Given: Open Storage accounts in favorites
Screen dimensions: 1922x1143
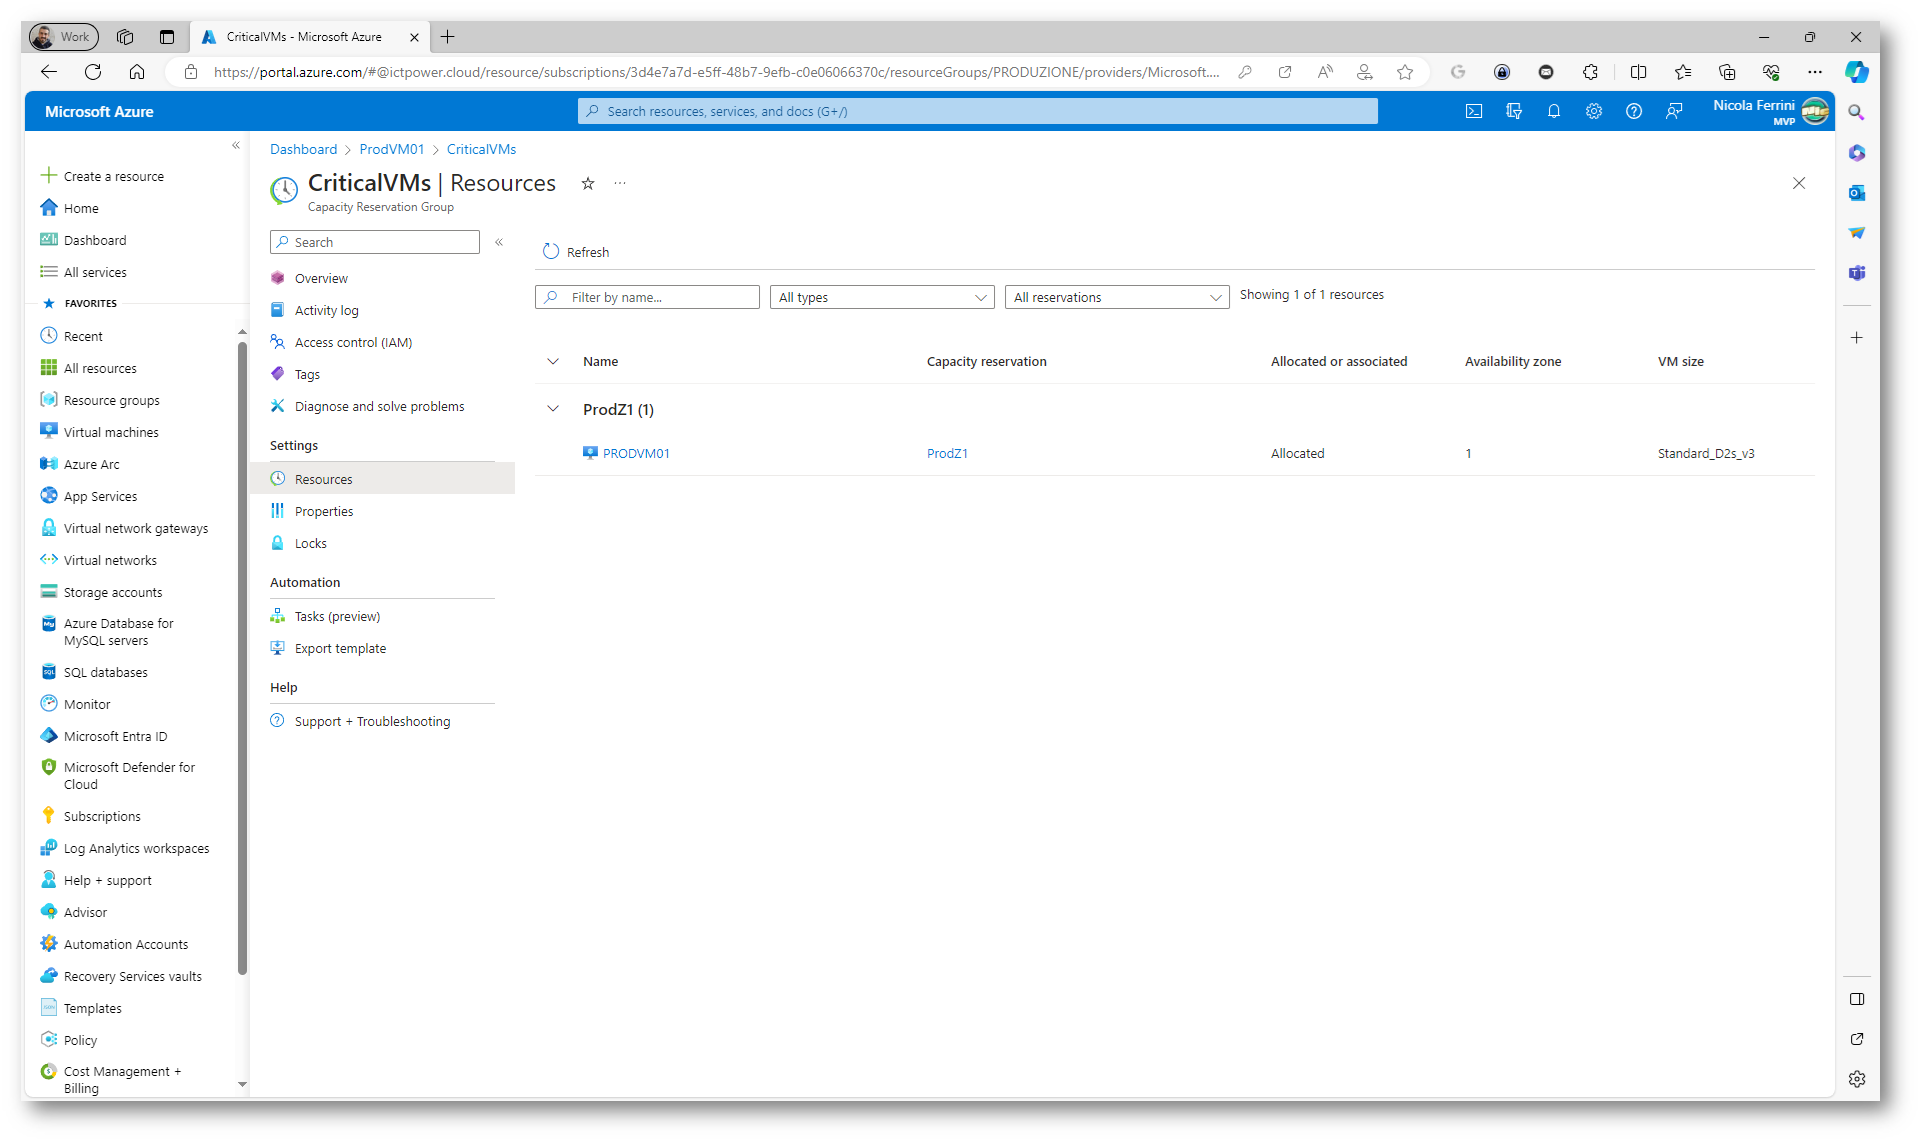Looking at the screenshot, I should pyautogui.click(x=112, y=592).
